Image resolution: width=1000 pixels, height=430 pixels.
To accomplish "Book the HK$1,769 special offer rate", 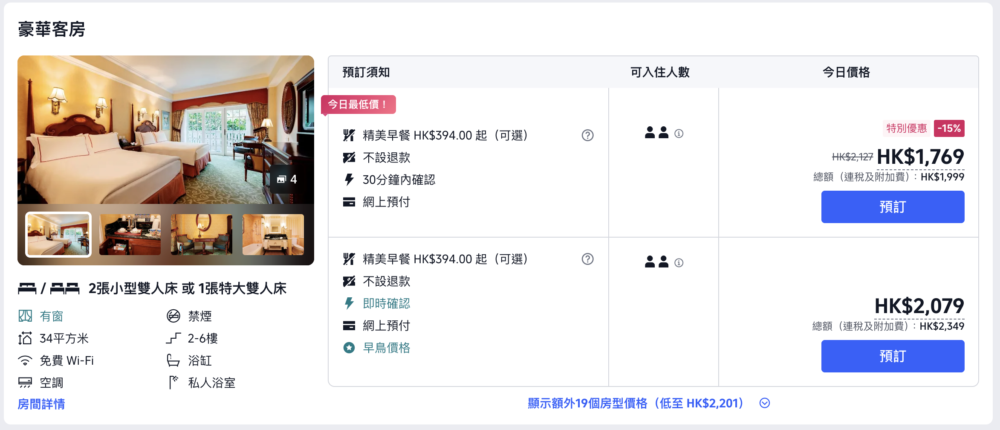I will 892,207.
